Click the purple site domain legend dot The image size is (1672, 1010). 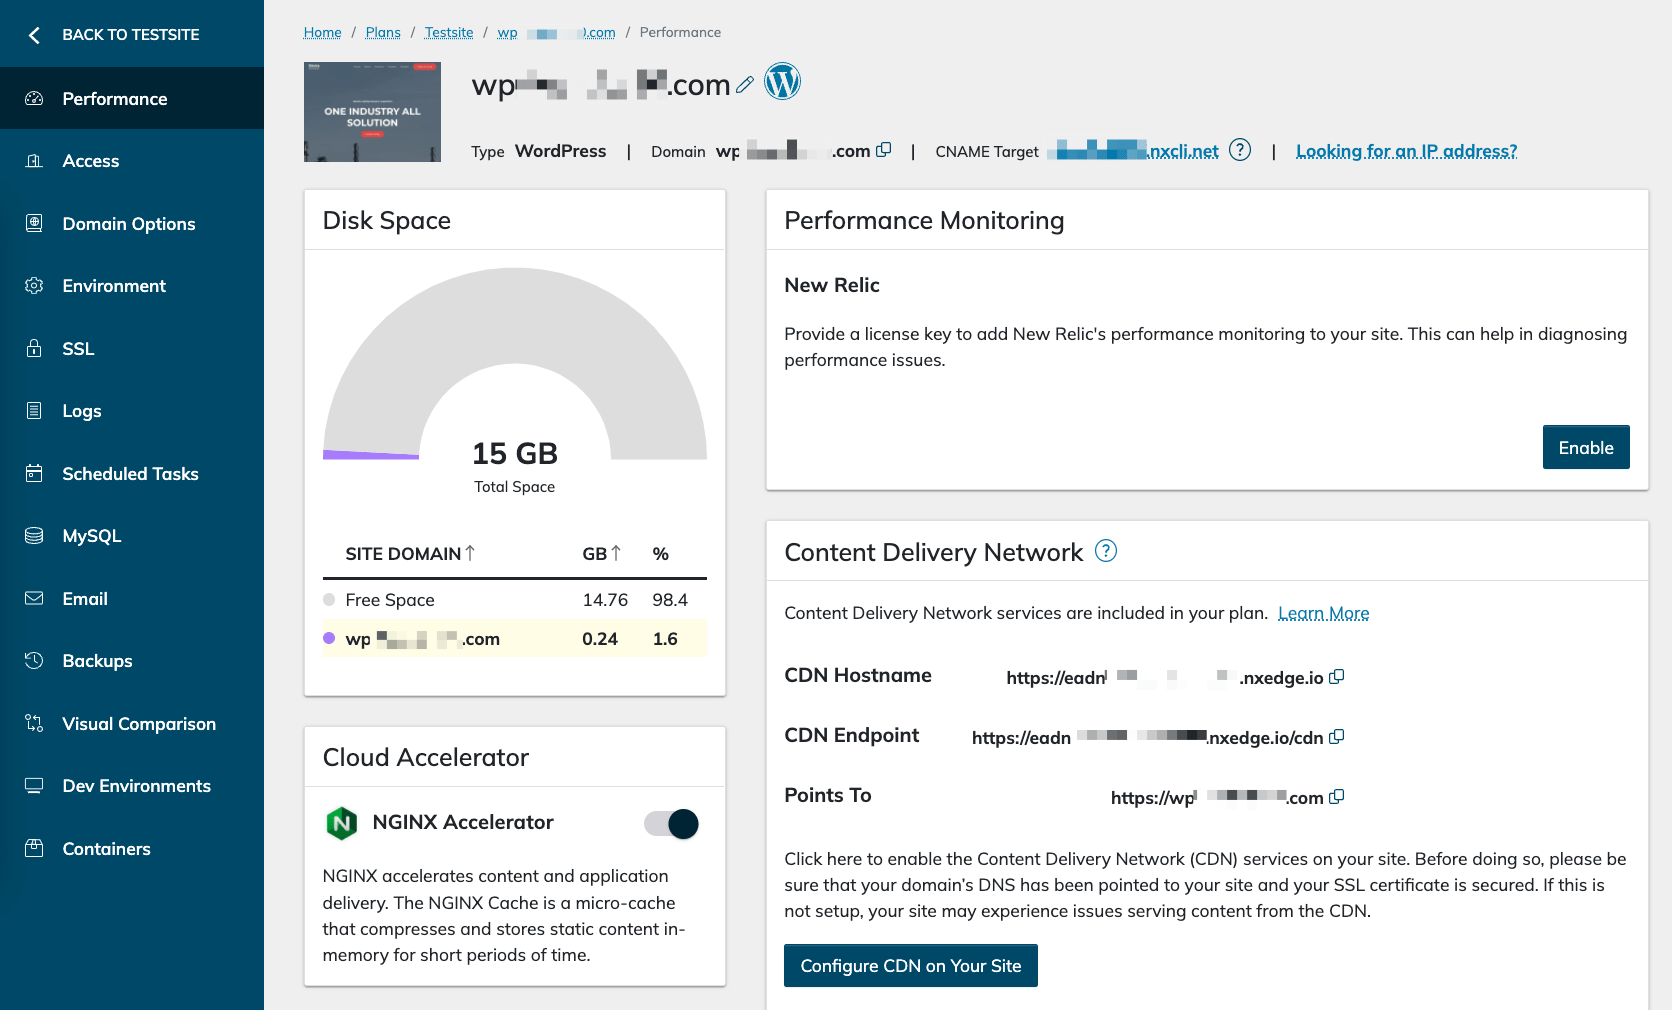pos(329,638)
